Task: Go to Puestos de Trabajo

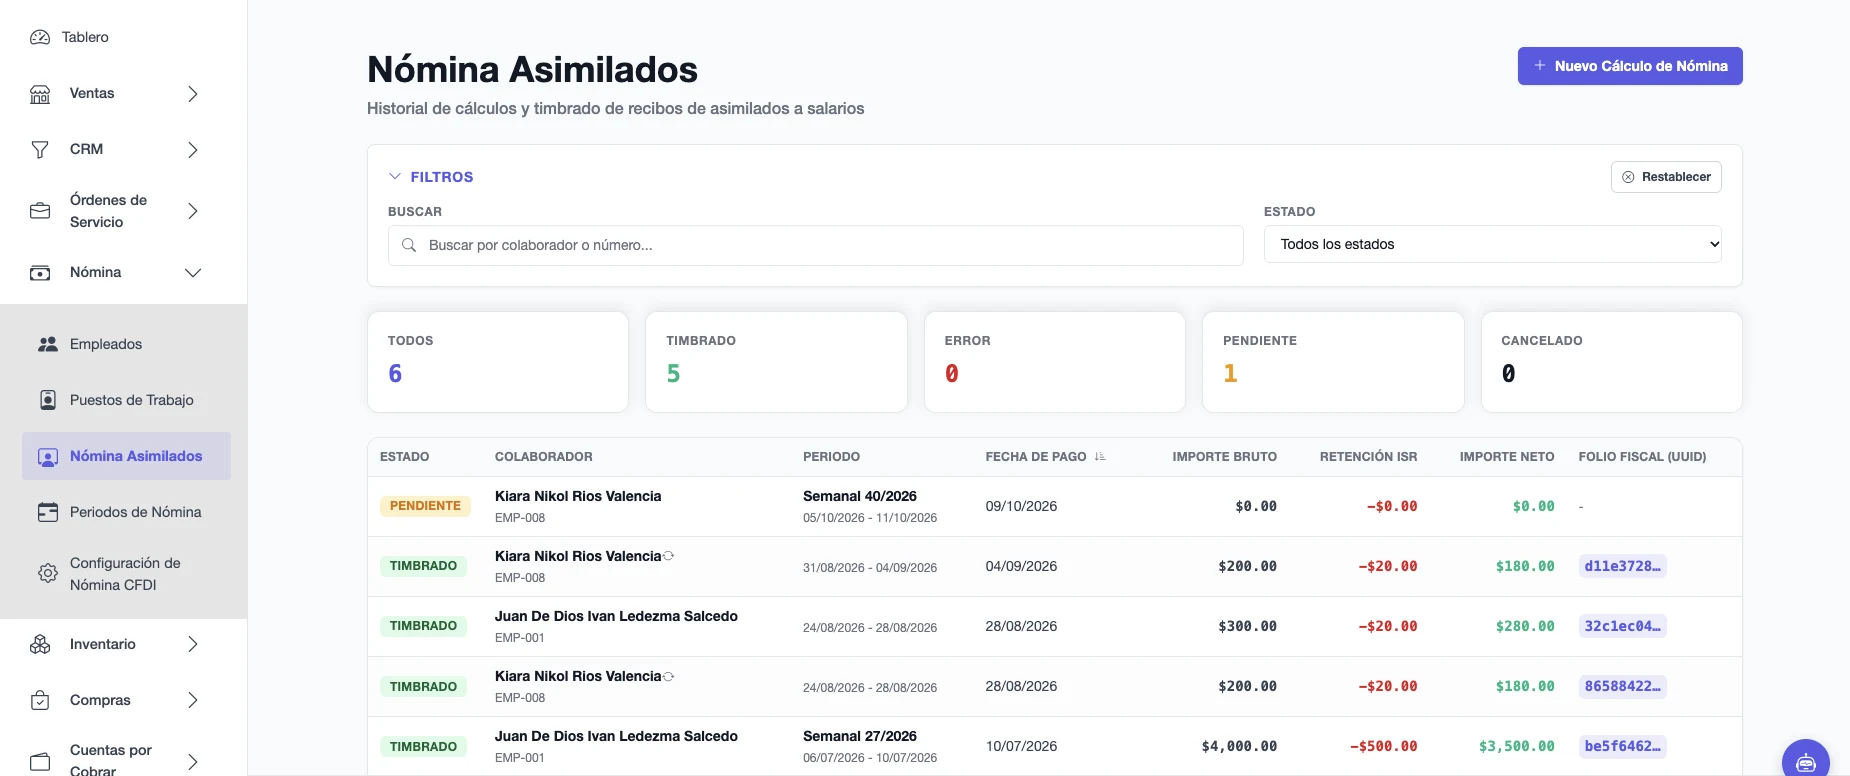Action: [126, 400]
